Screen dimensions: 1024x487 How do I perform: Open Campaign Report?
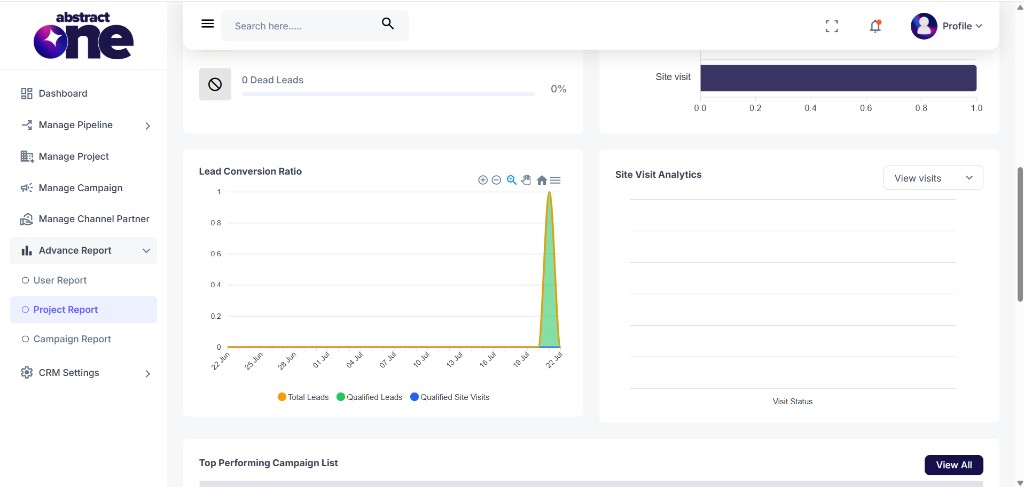click(x=72, y=339)
